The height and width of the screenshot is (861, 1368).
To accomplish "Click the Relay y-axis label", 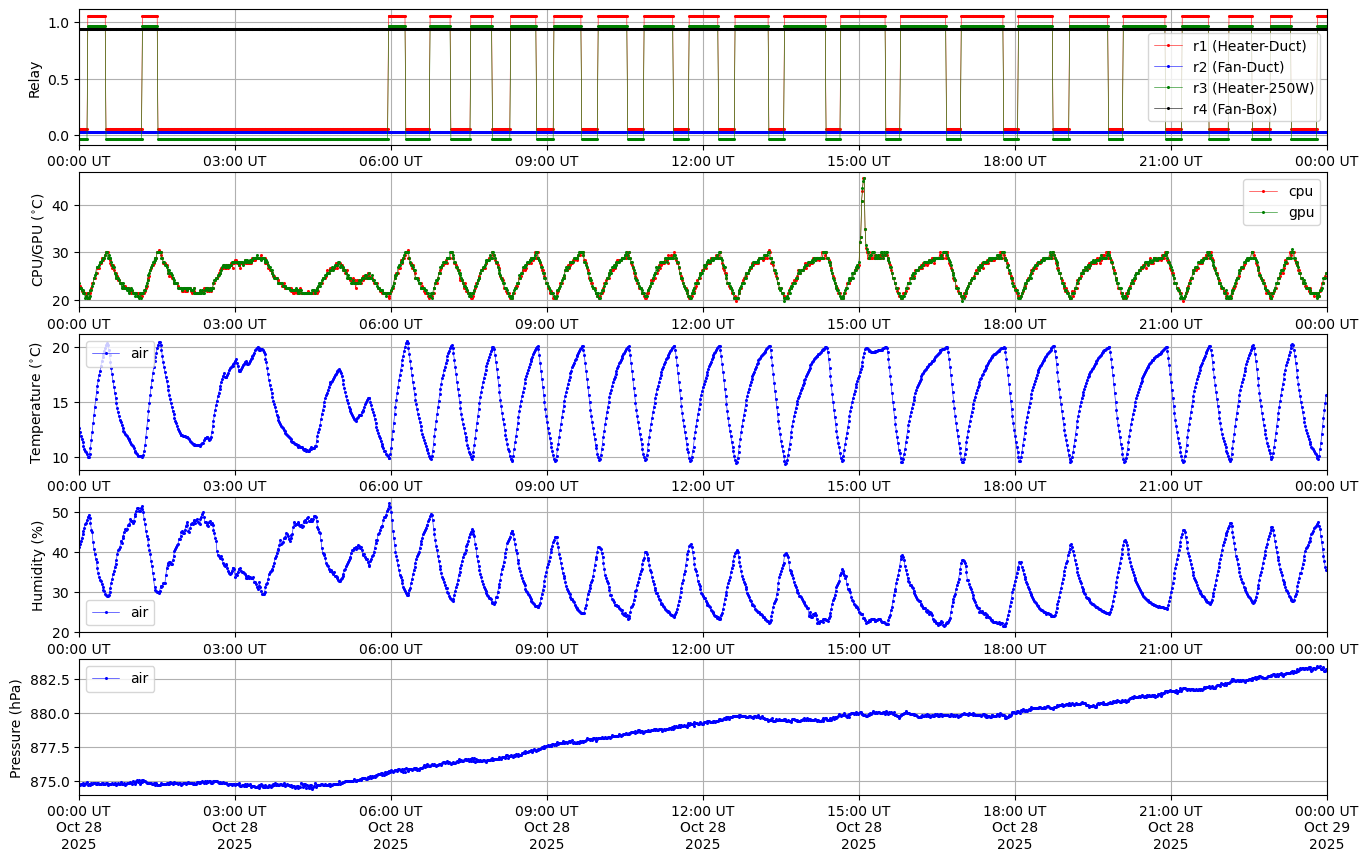I will tap(35, 79).
